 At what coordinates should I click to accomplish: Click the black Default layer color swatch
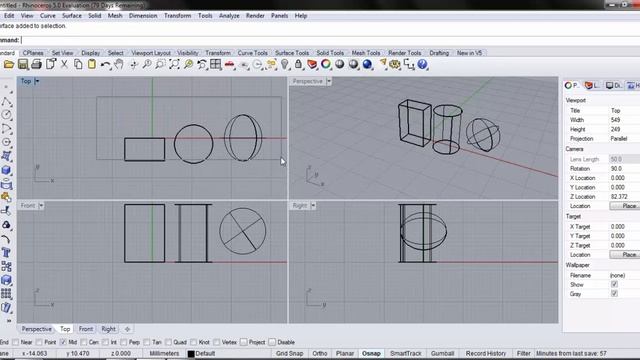point(191,354)
